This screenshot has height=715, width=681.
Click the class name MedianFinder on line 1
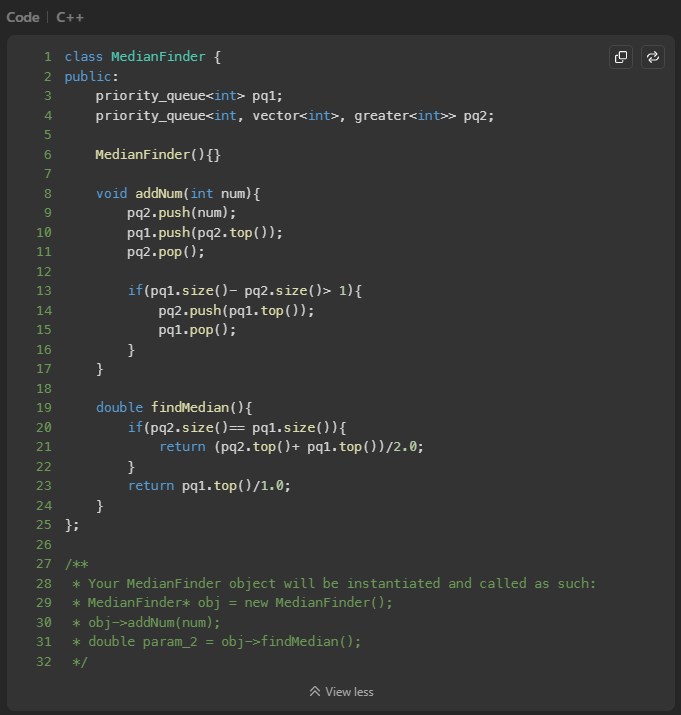point(158,57)
